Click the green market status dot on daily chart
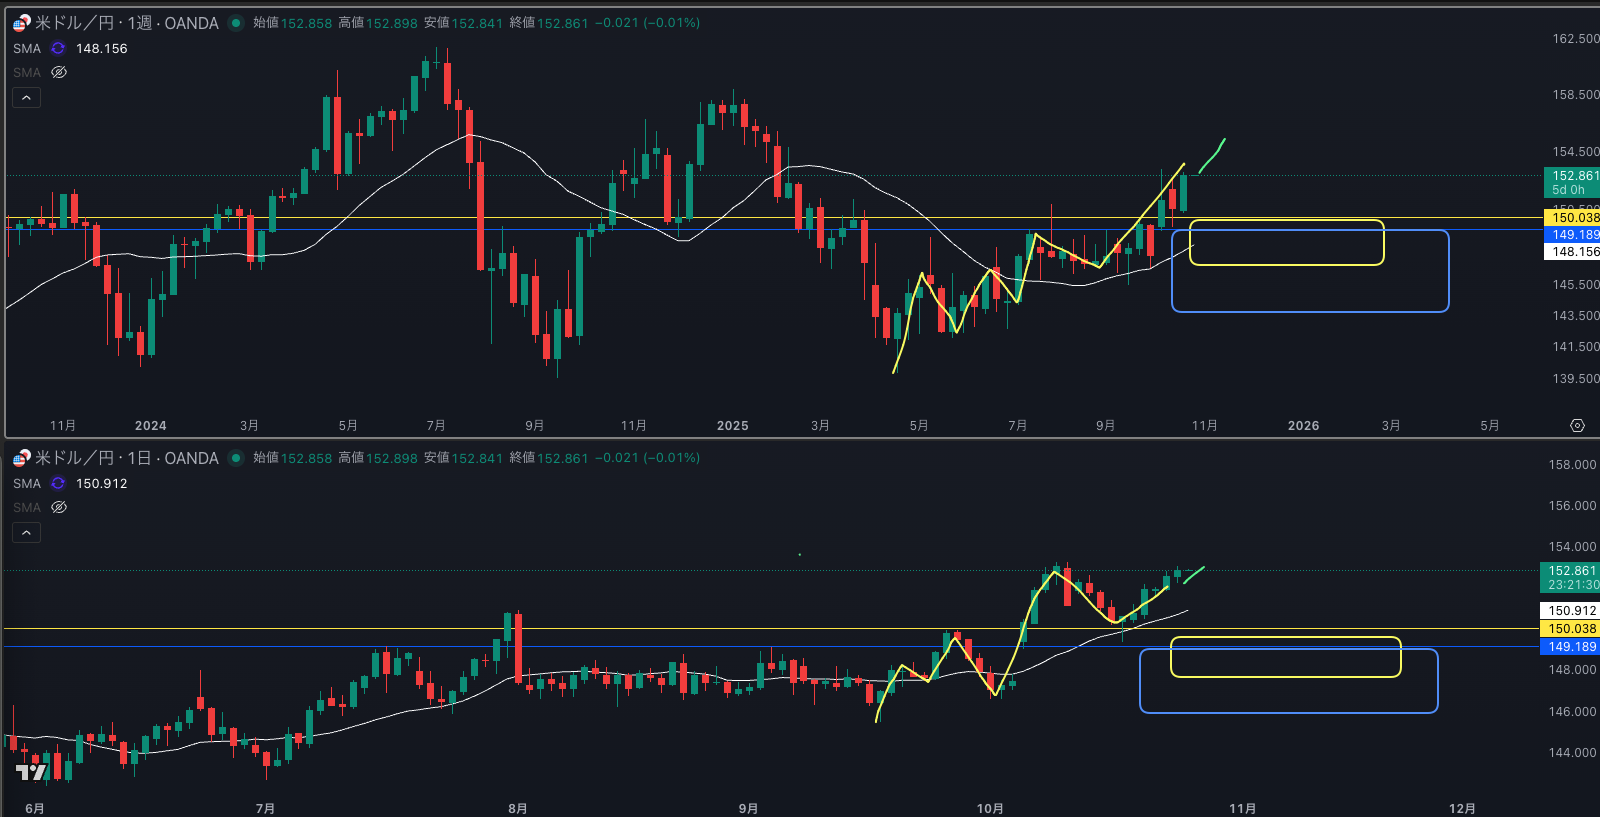Viewport: 1600px width, 817px height. click(x=236, y=458)
